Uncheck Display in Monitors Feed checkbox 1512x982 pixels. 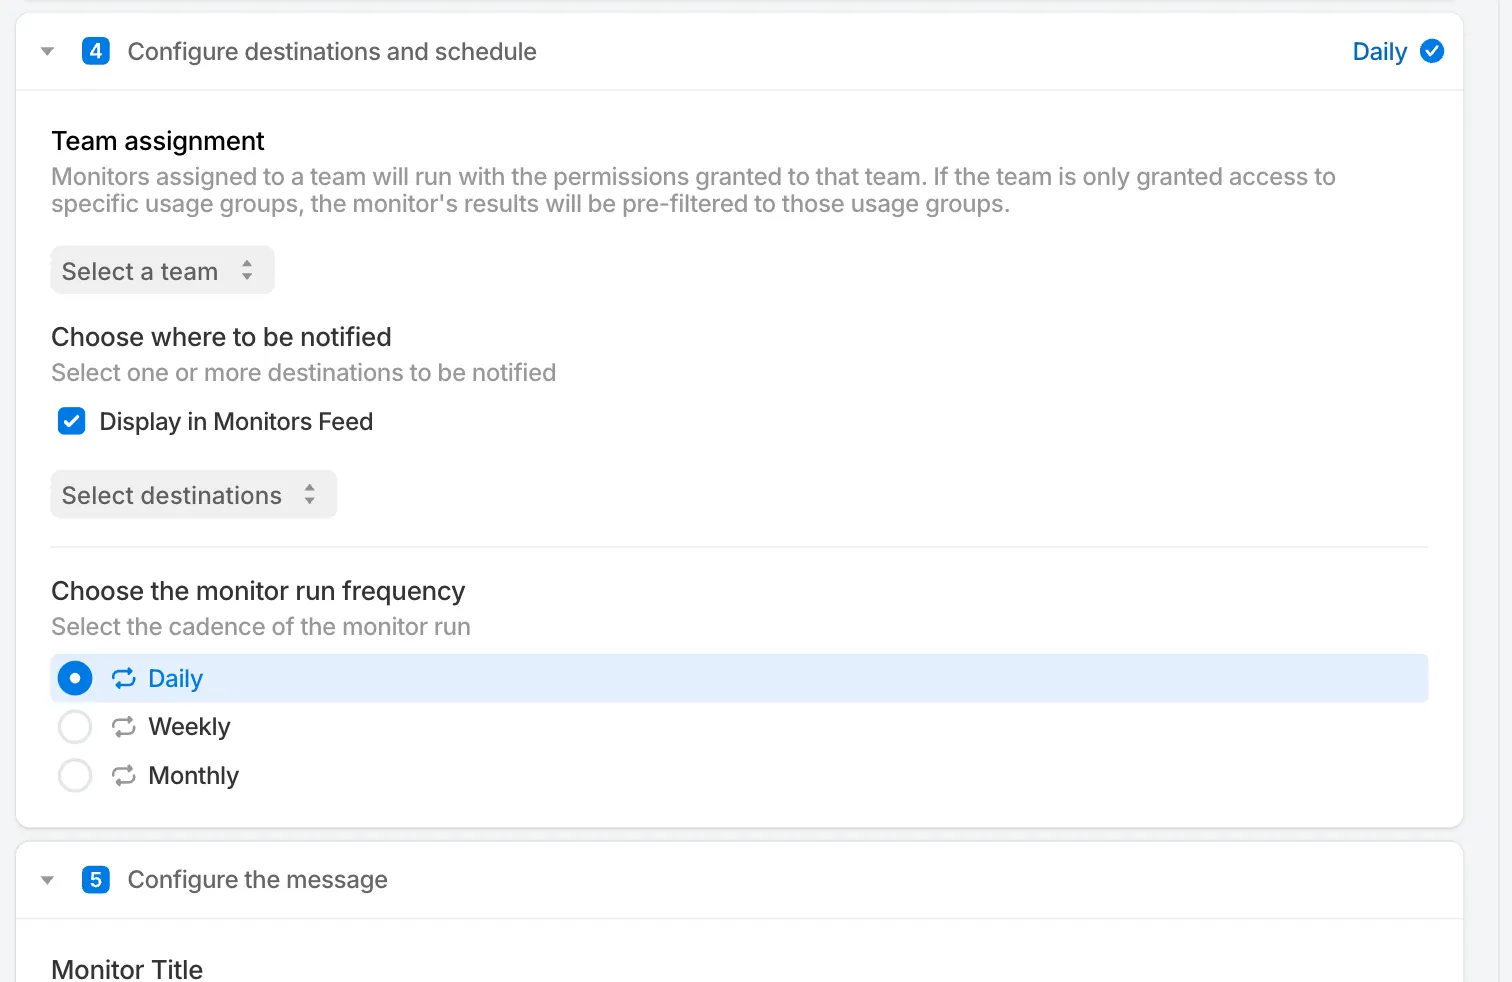click(x=72, y=422)
